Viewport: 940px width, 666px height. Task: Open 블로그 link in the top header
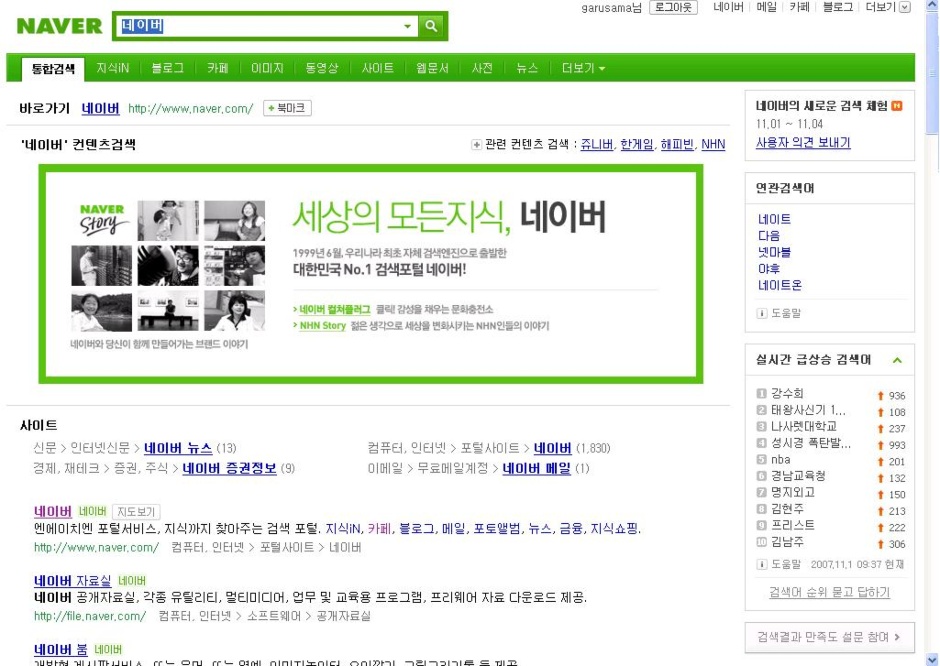pos(837,7)
